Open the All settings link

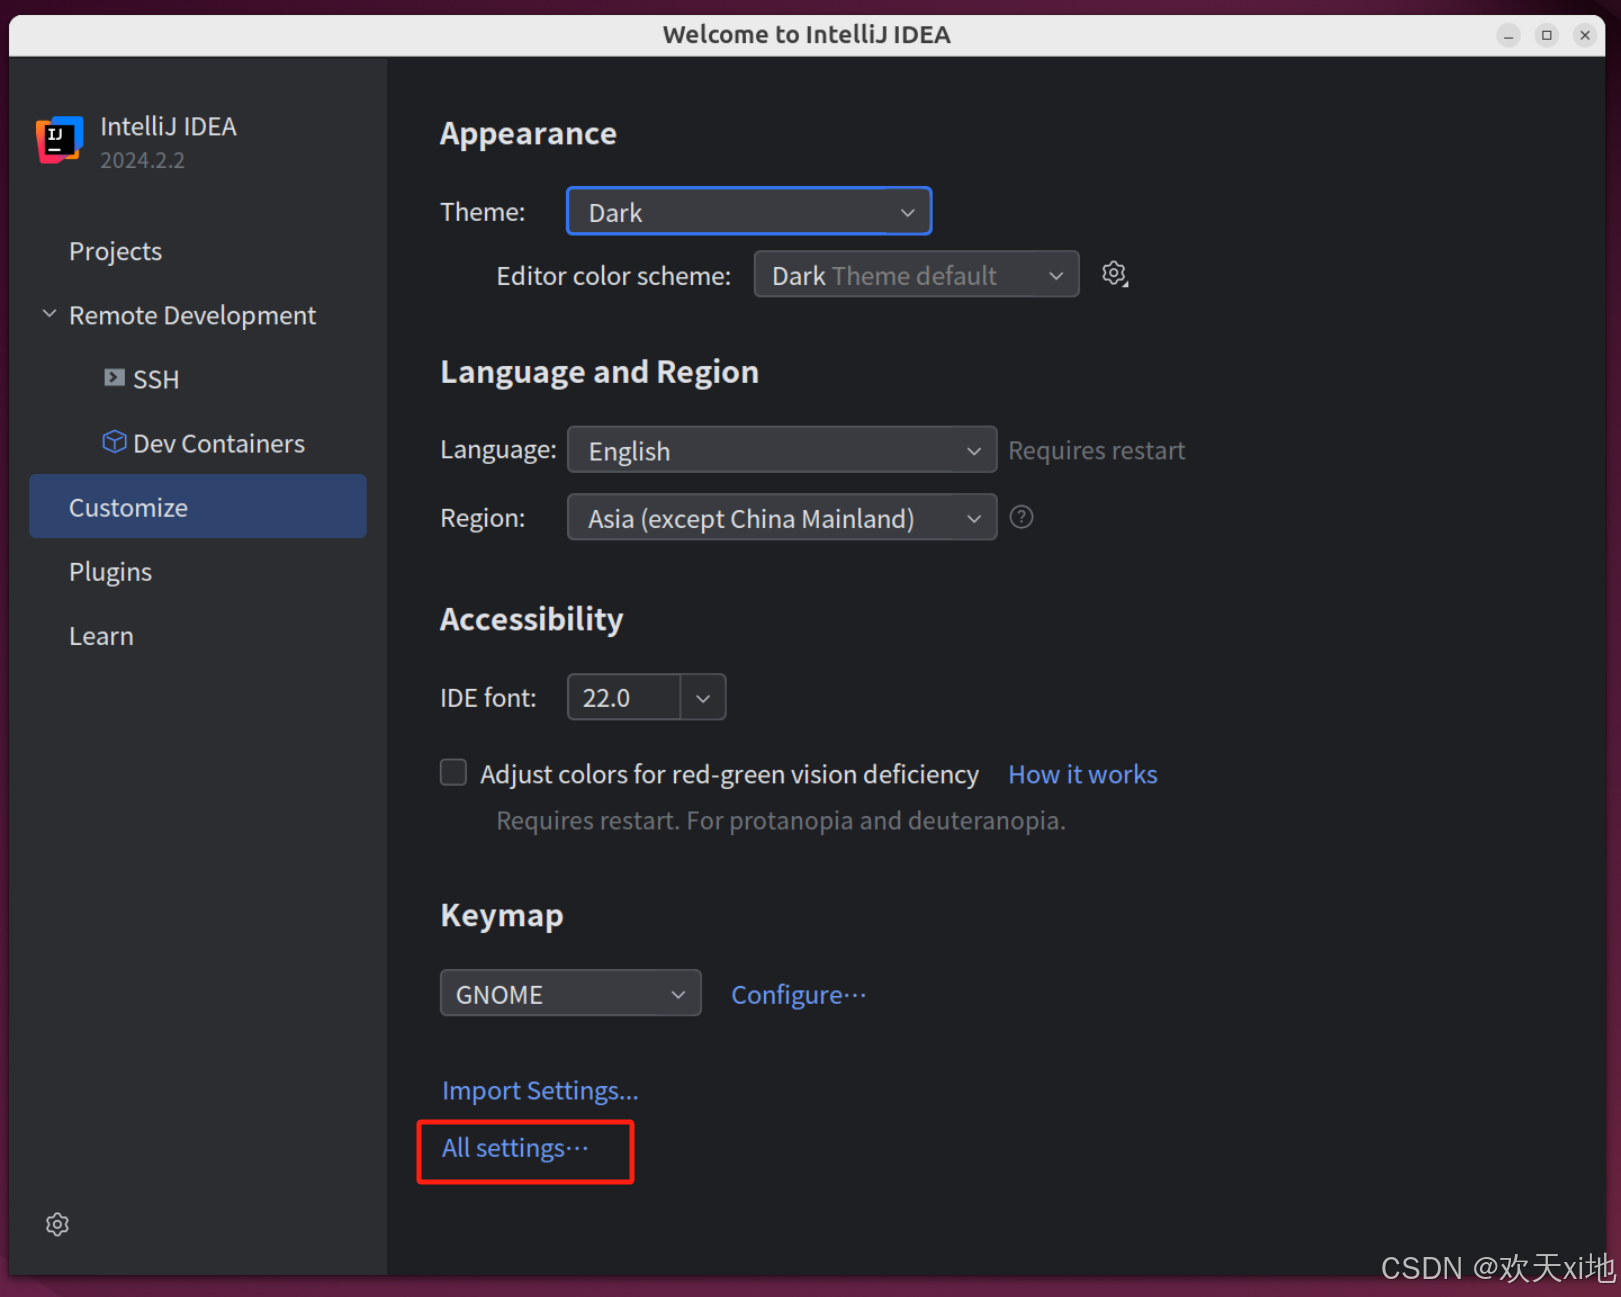515,1148
